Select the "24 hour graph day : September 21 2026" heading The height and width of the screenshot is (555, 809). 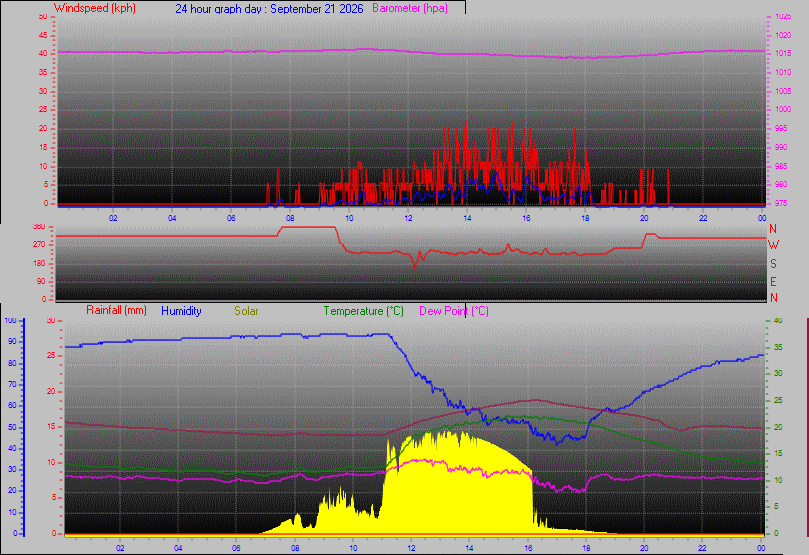[x=269, y=9]
